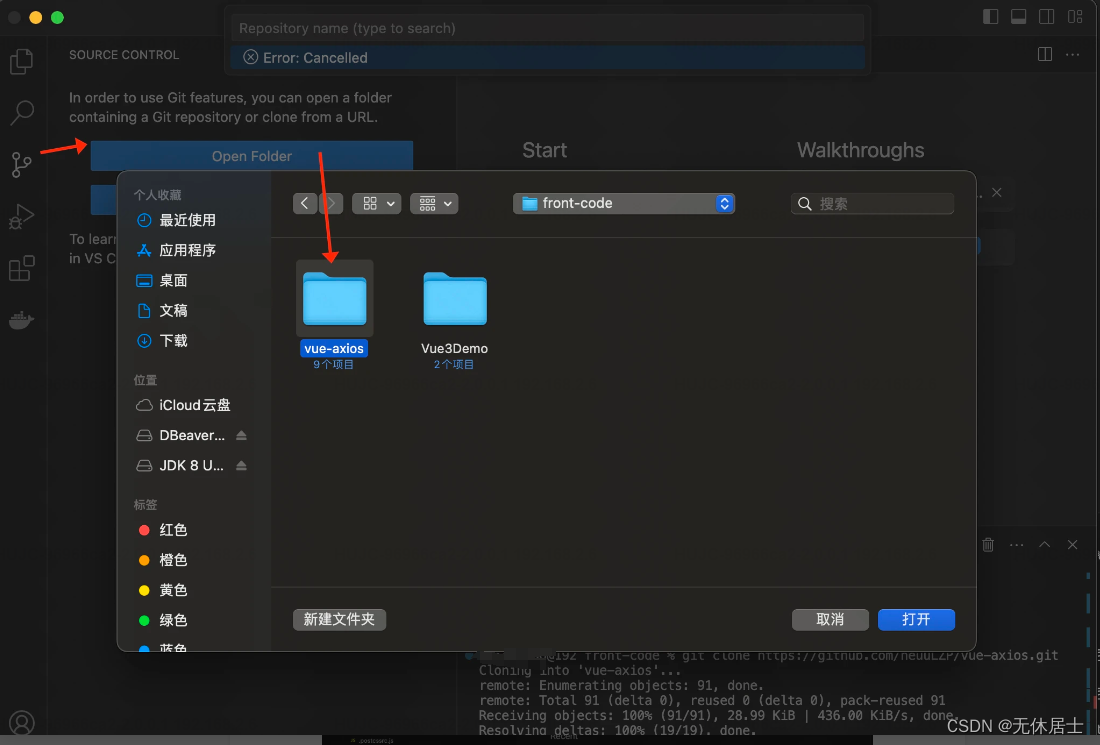Image resolution: width=1100 pixels, height=745 pixels.
Task: Toggle the secondary sidebar
Action: 1047,16
